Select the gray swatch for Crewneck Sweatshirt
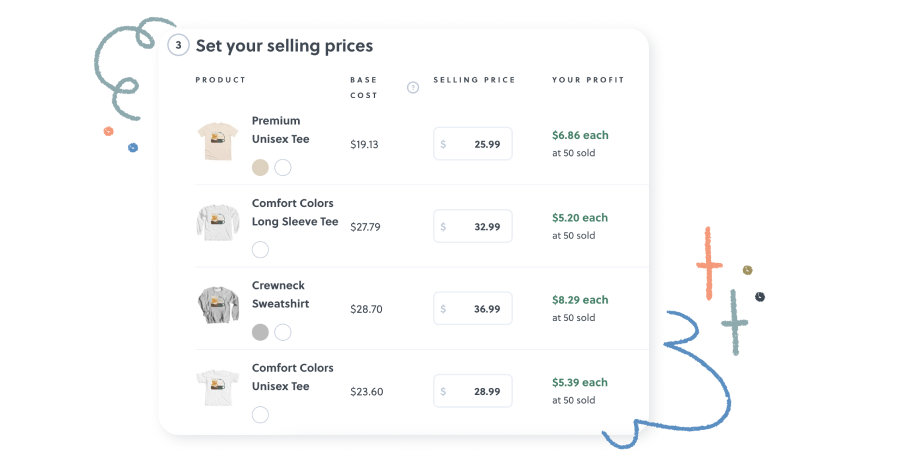Viewport: 900px width, 463px height. pyautogui.click(x=260, y=332)
